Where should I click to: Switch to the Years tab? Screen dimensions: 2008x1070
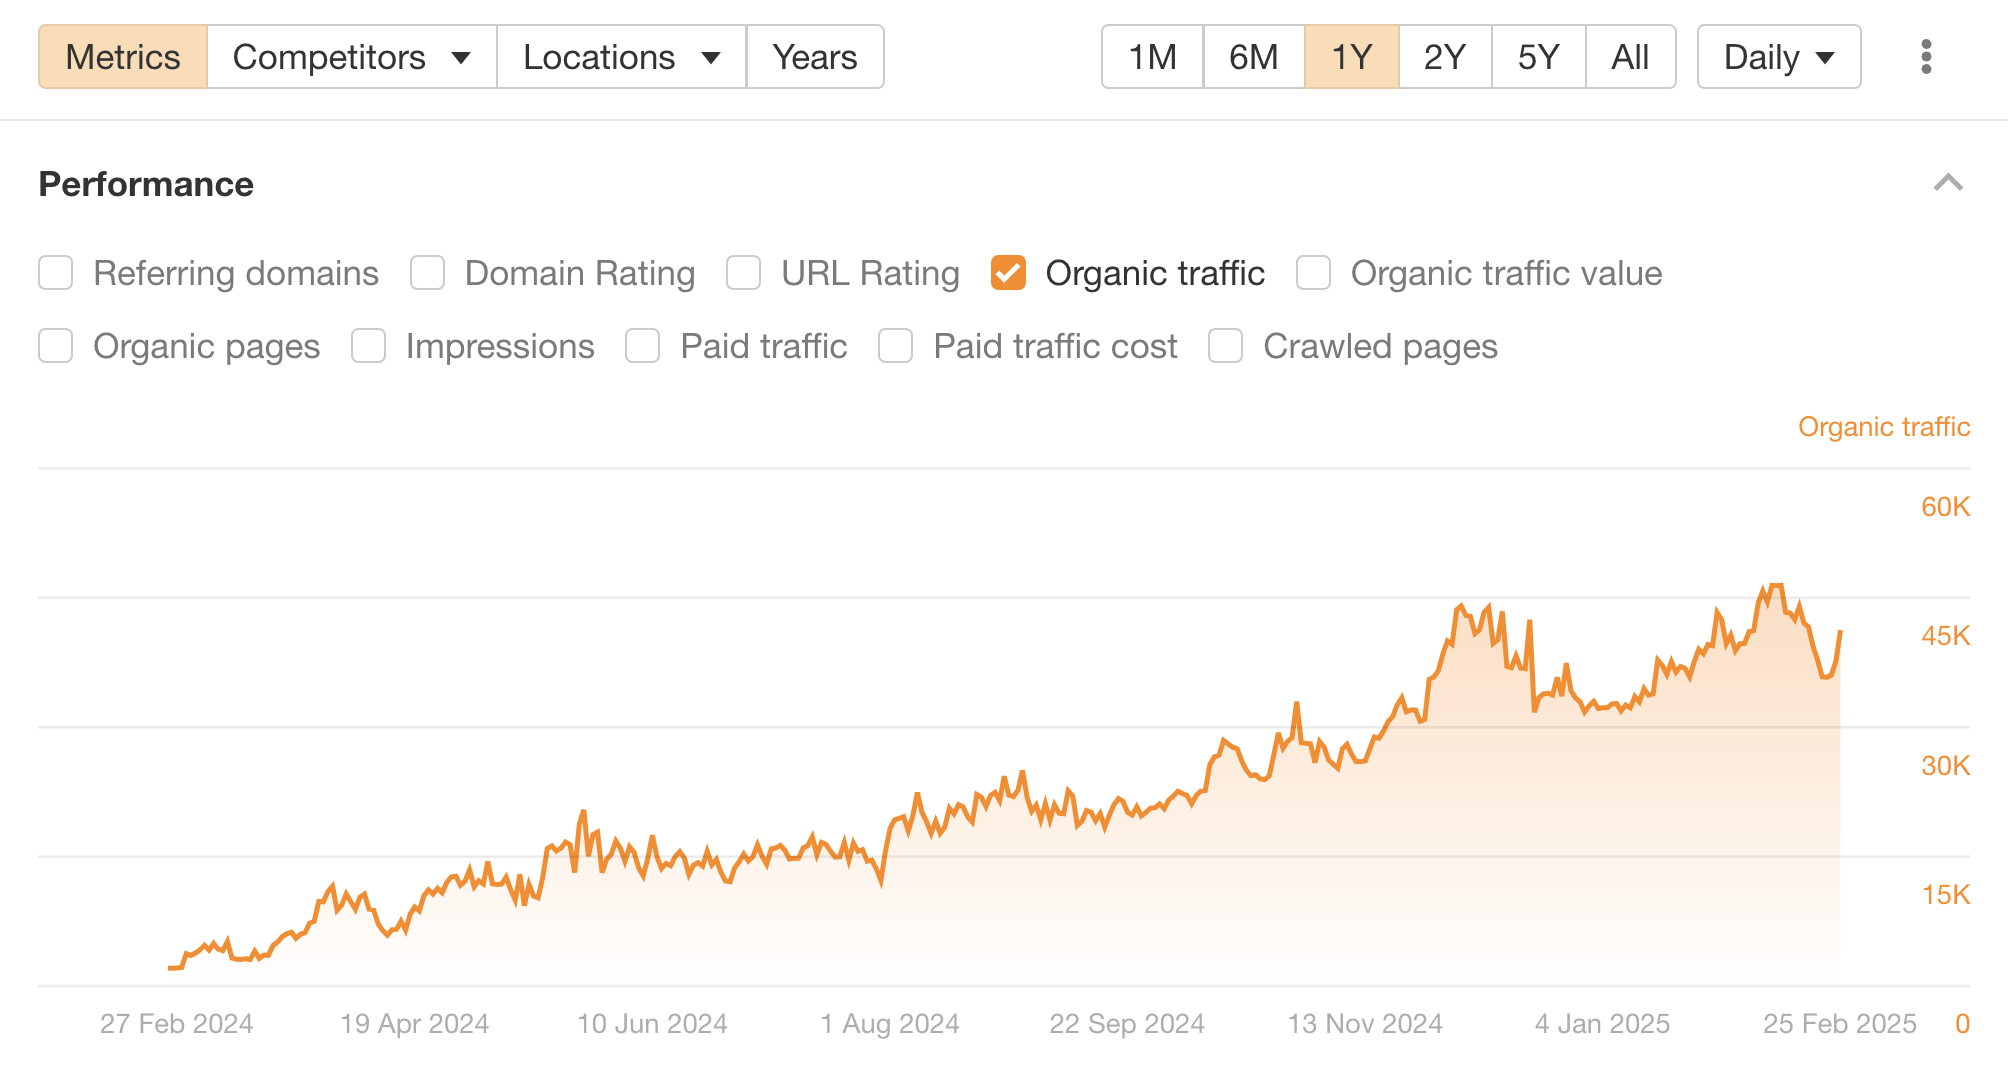click(814, 57)
